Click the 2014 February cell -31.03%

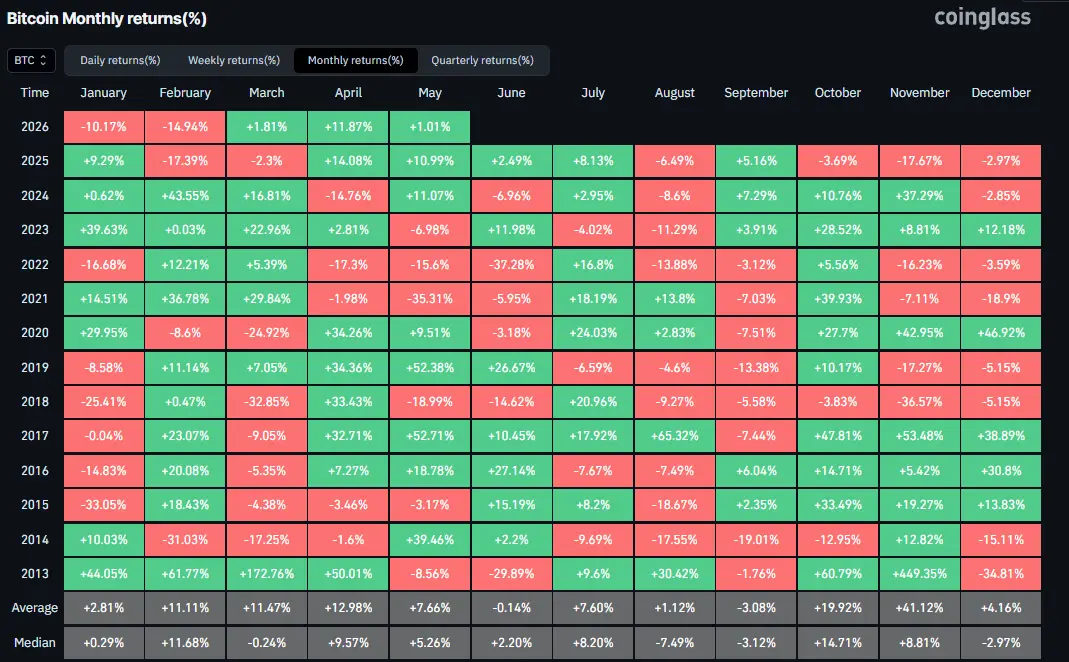pos(185,539)
